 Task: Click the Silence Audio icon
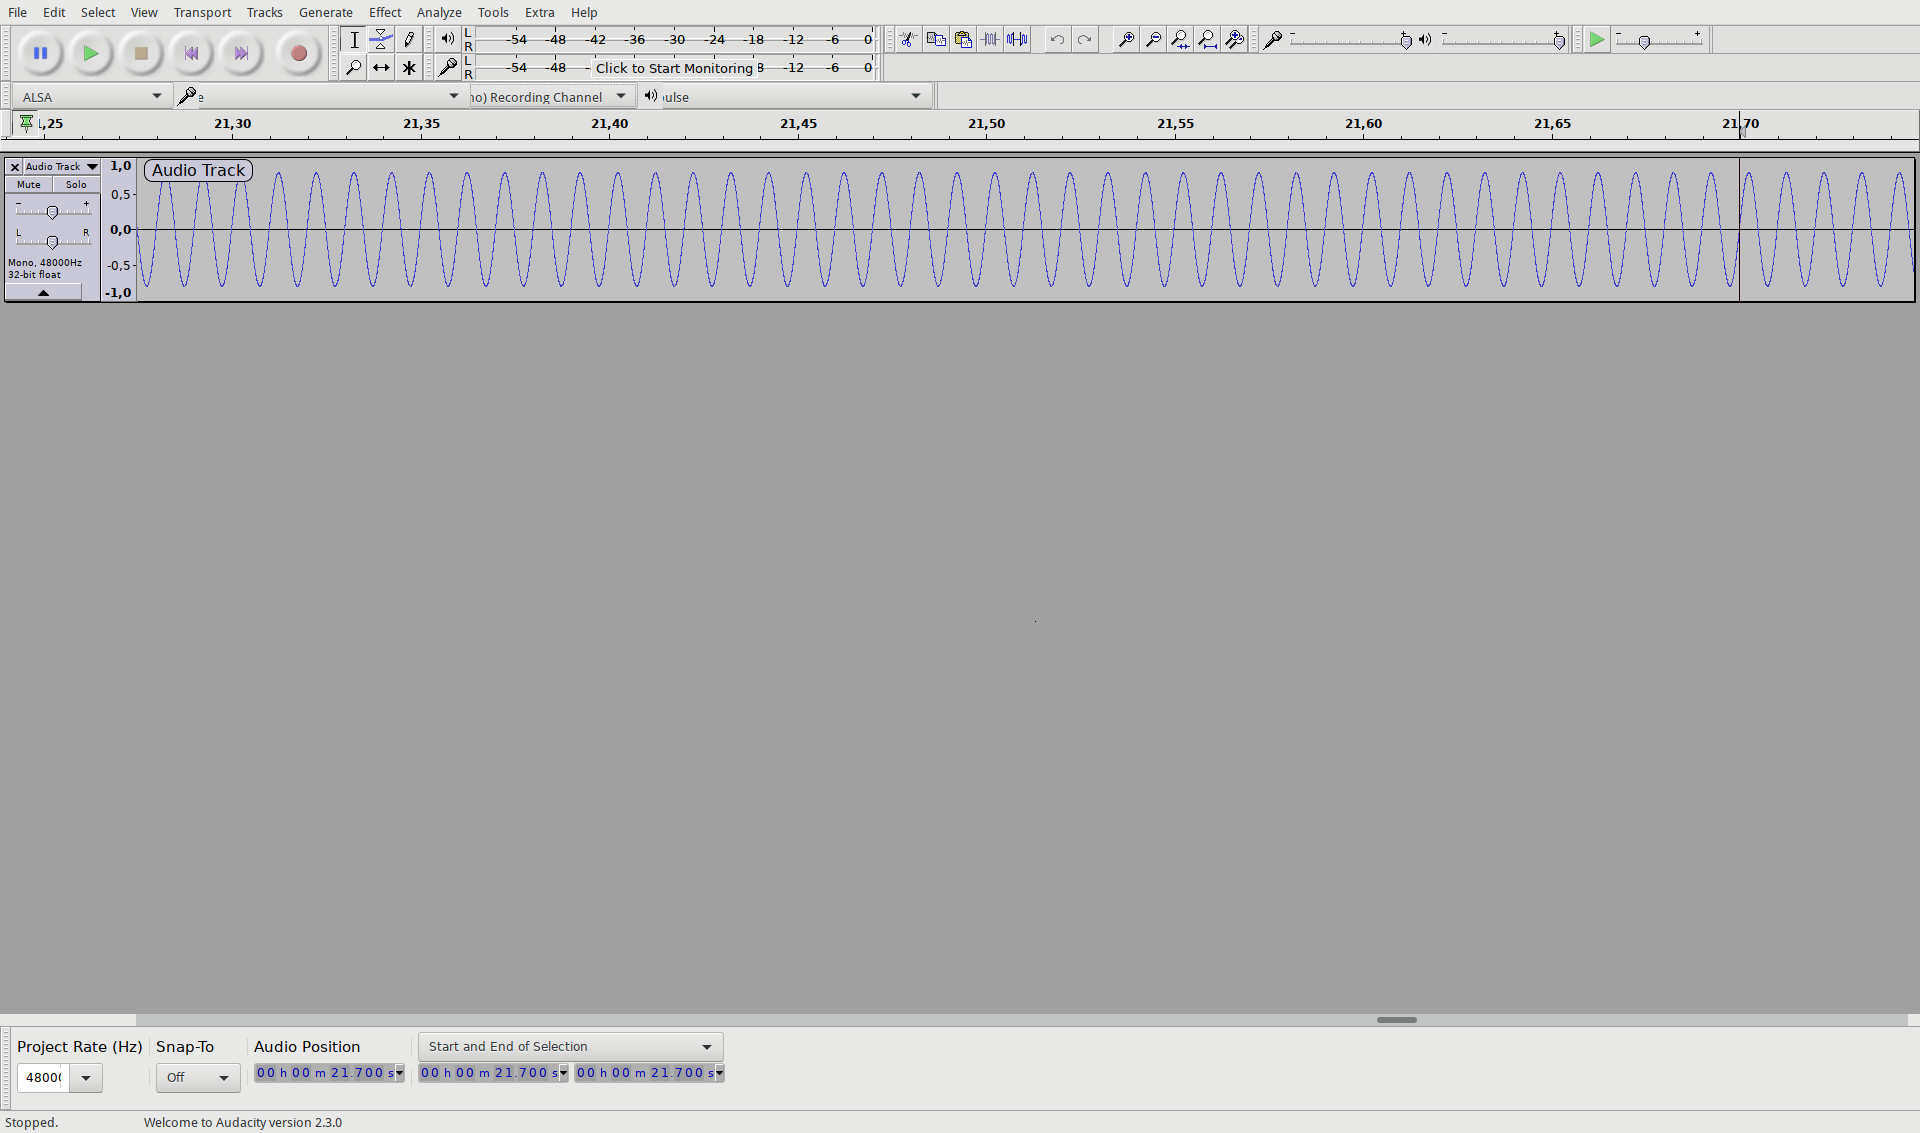[1017, 40]
